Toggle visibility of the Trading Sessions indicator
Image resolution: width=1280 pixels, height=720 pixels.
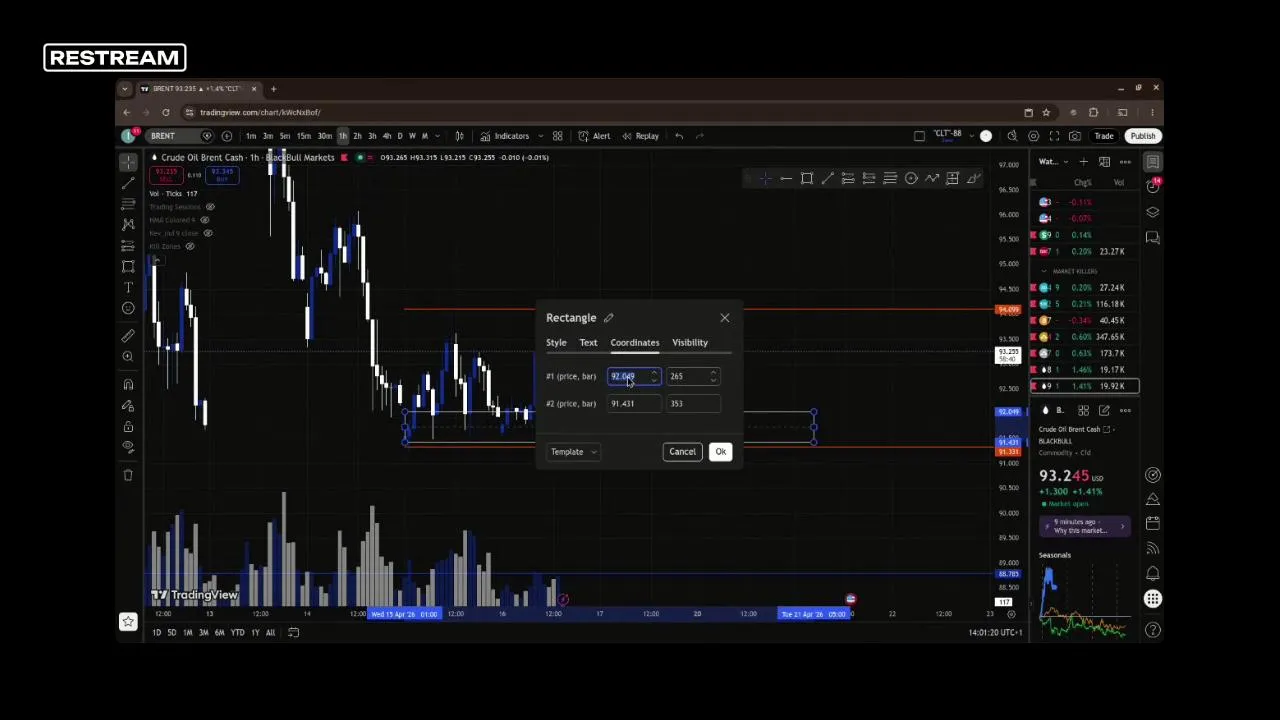click(210, 207)
